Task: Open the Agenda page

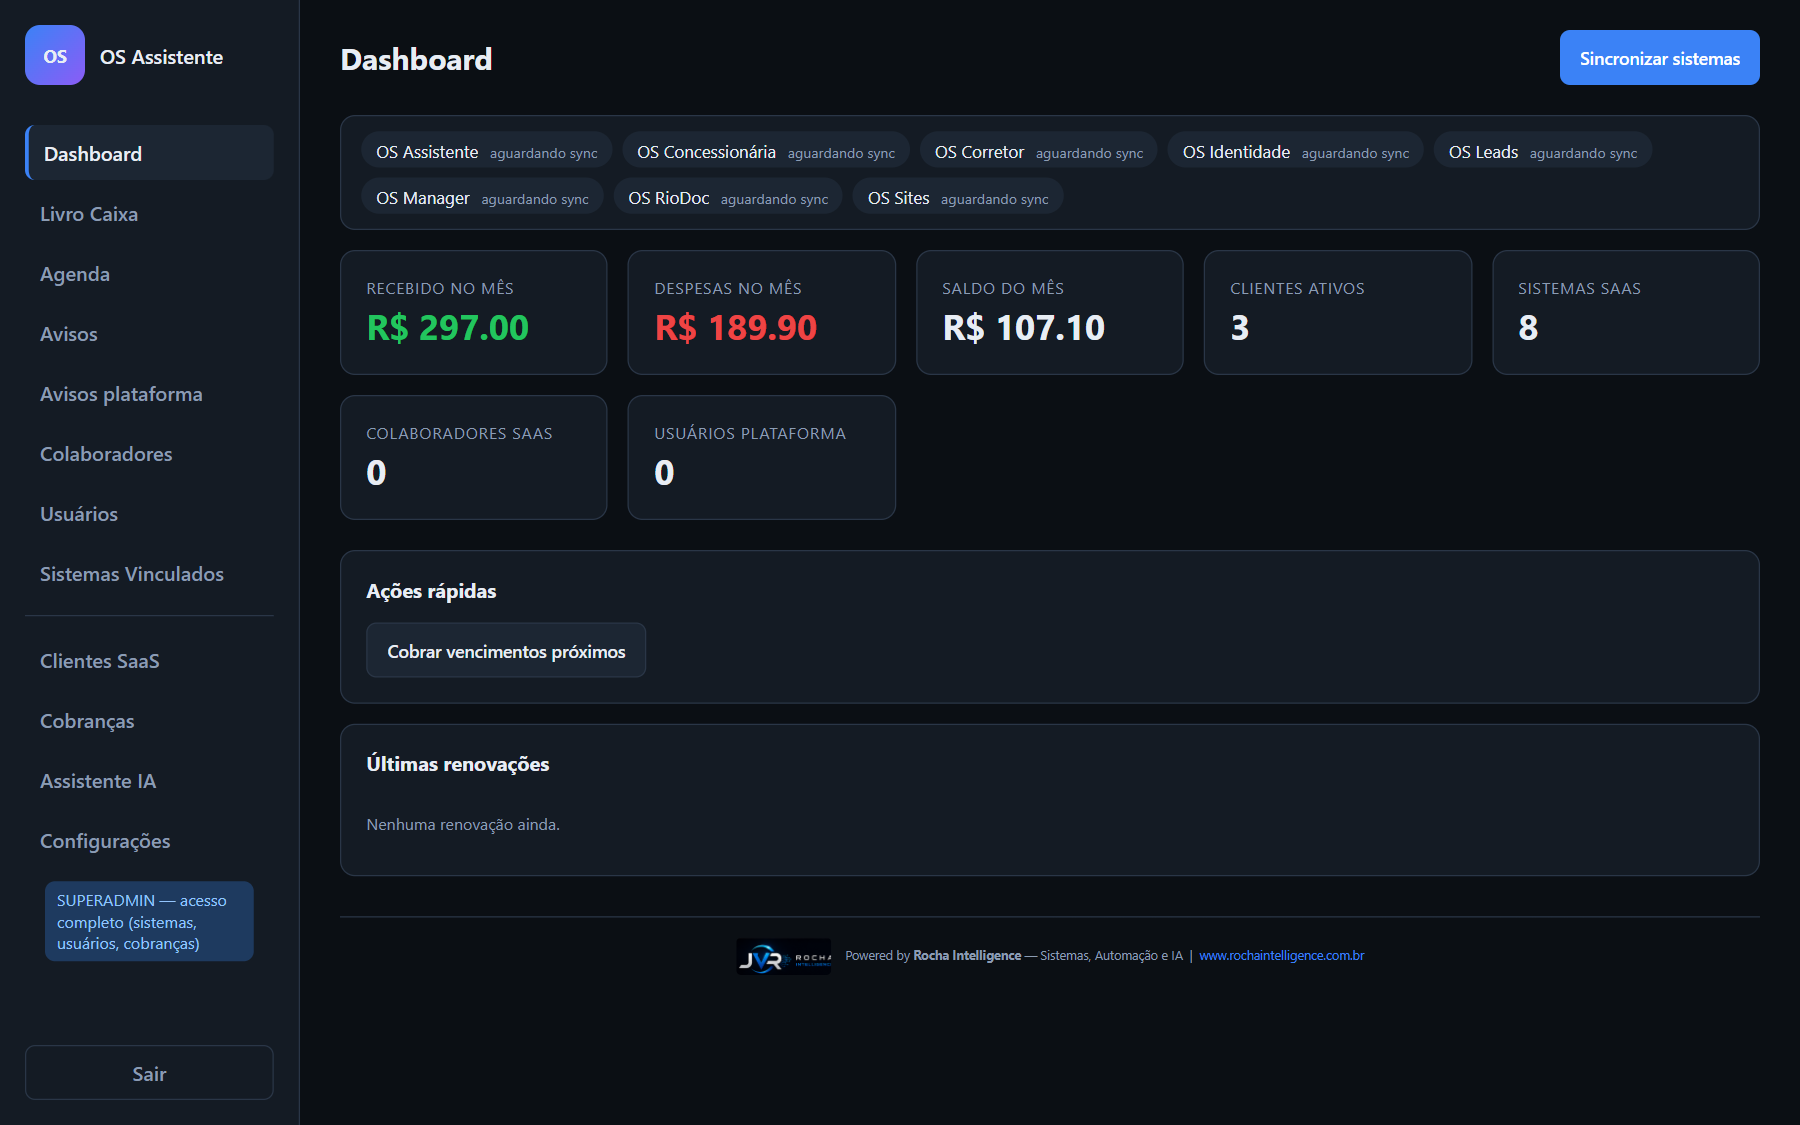Action: point(149,274)
